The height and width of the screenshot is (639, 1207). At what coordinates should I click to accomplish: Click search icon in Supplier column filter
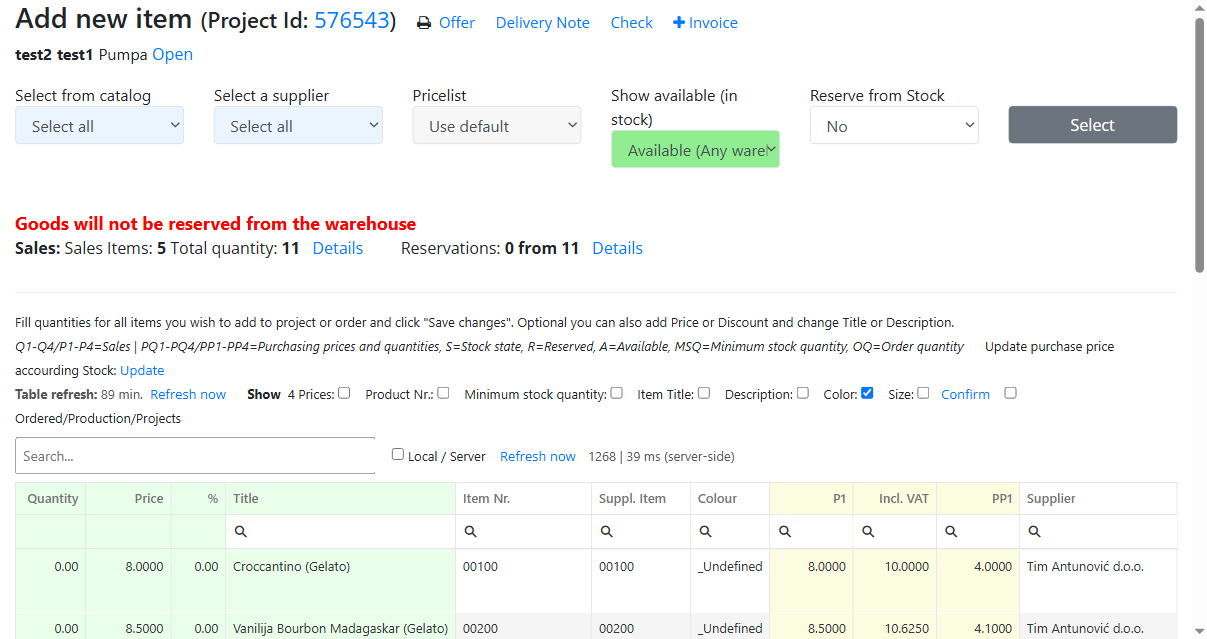coord(1033,532)
